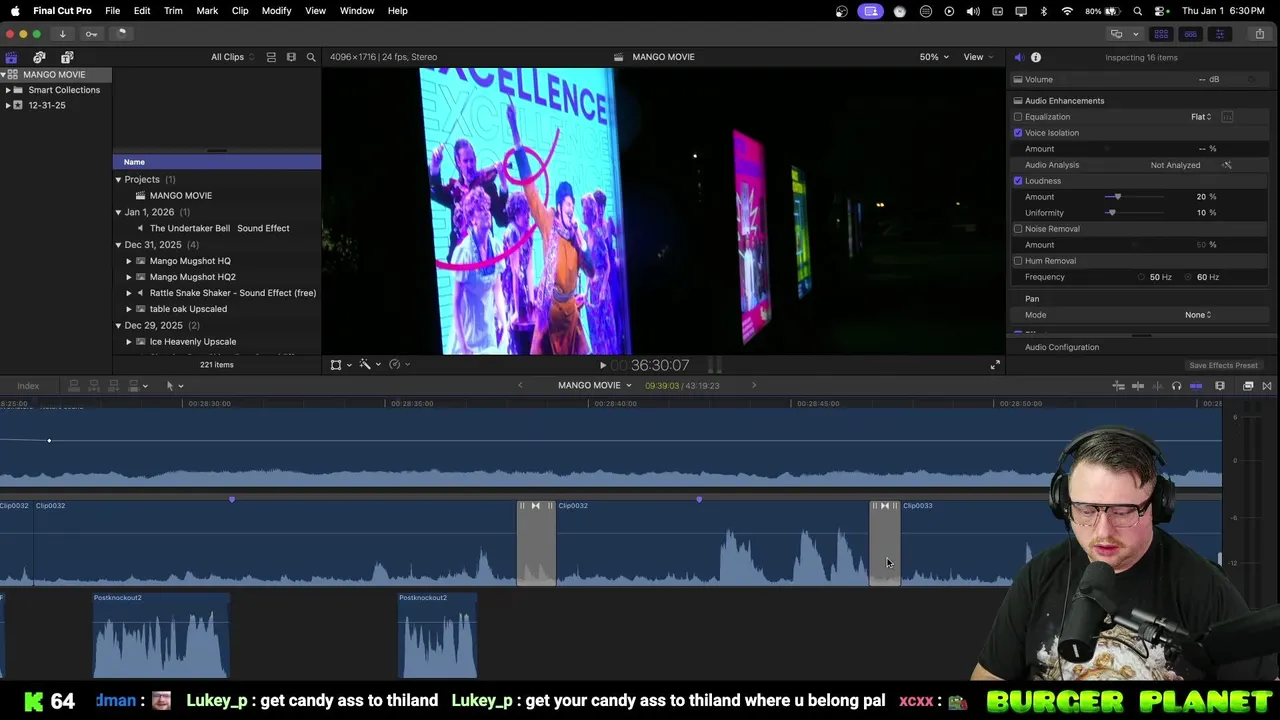The width and height of the screenshot is (1280, 720).
Task: Expand the 12-31-25 event
Action: pyautogui.click(x=8, y=105)
